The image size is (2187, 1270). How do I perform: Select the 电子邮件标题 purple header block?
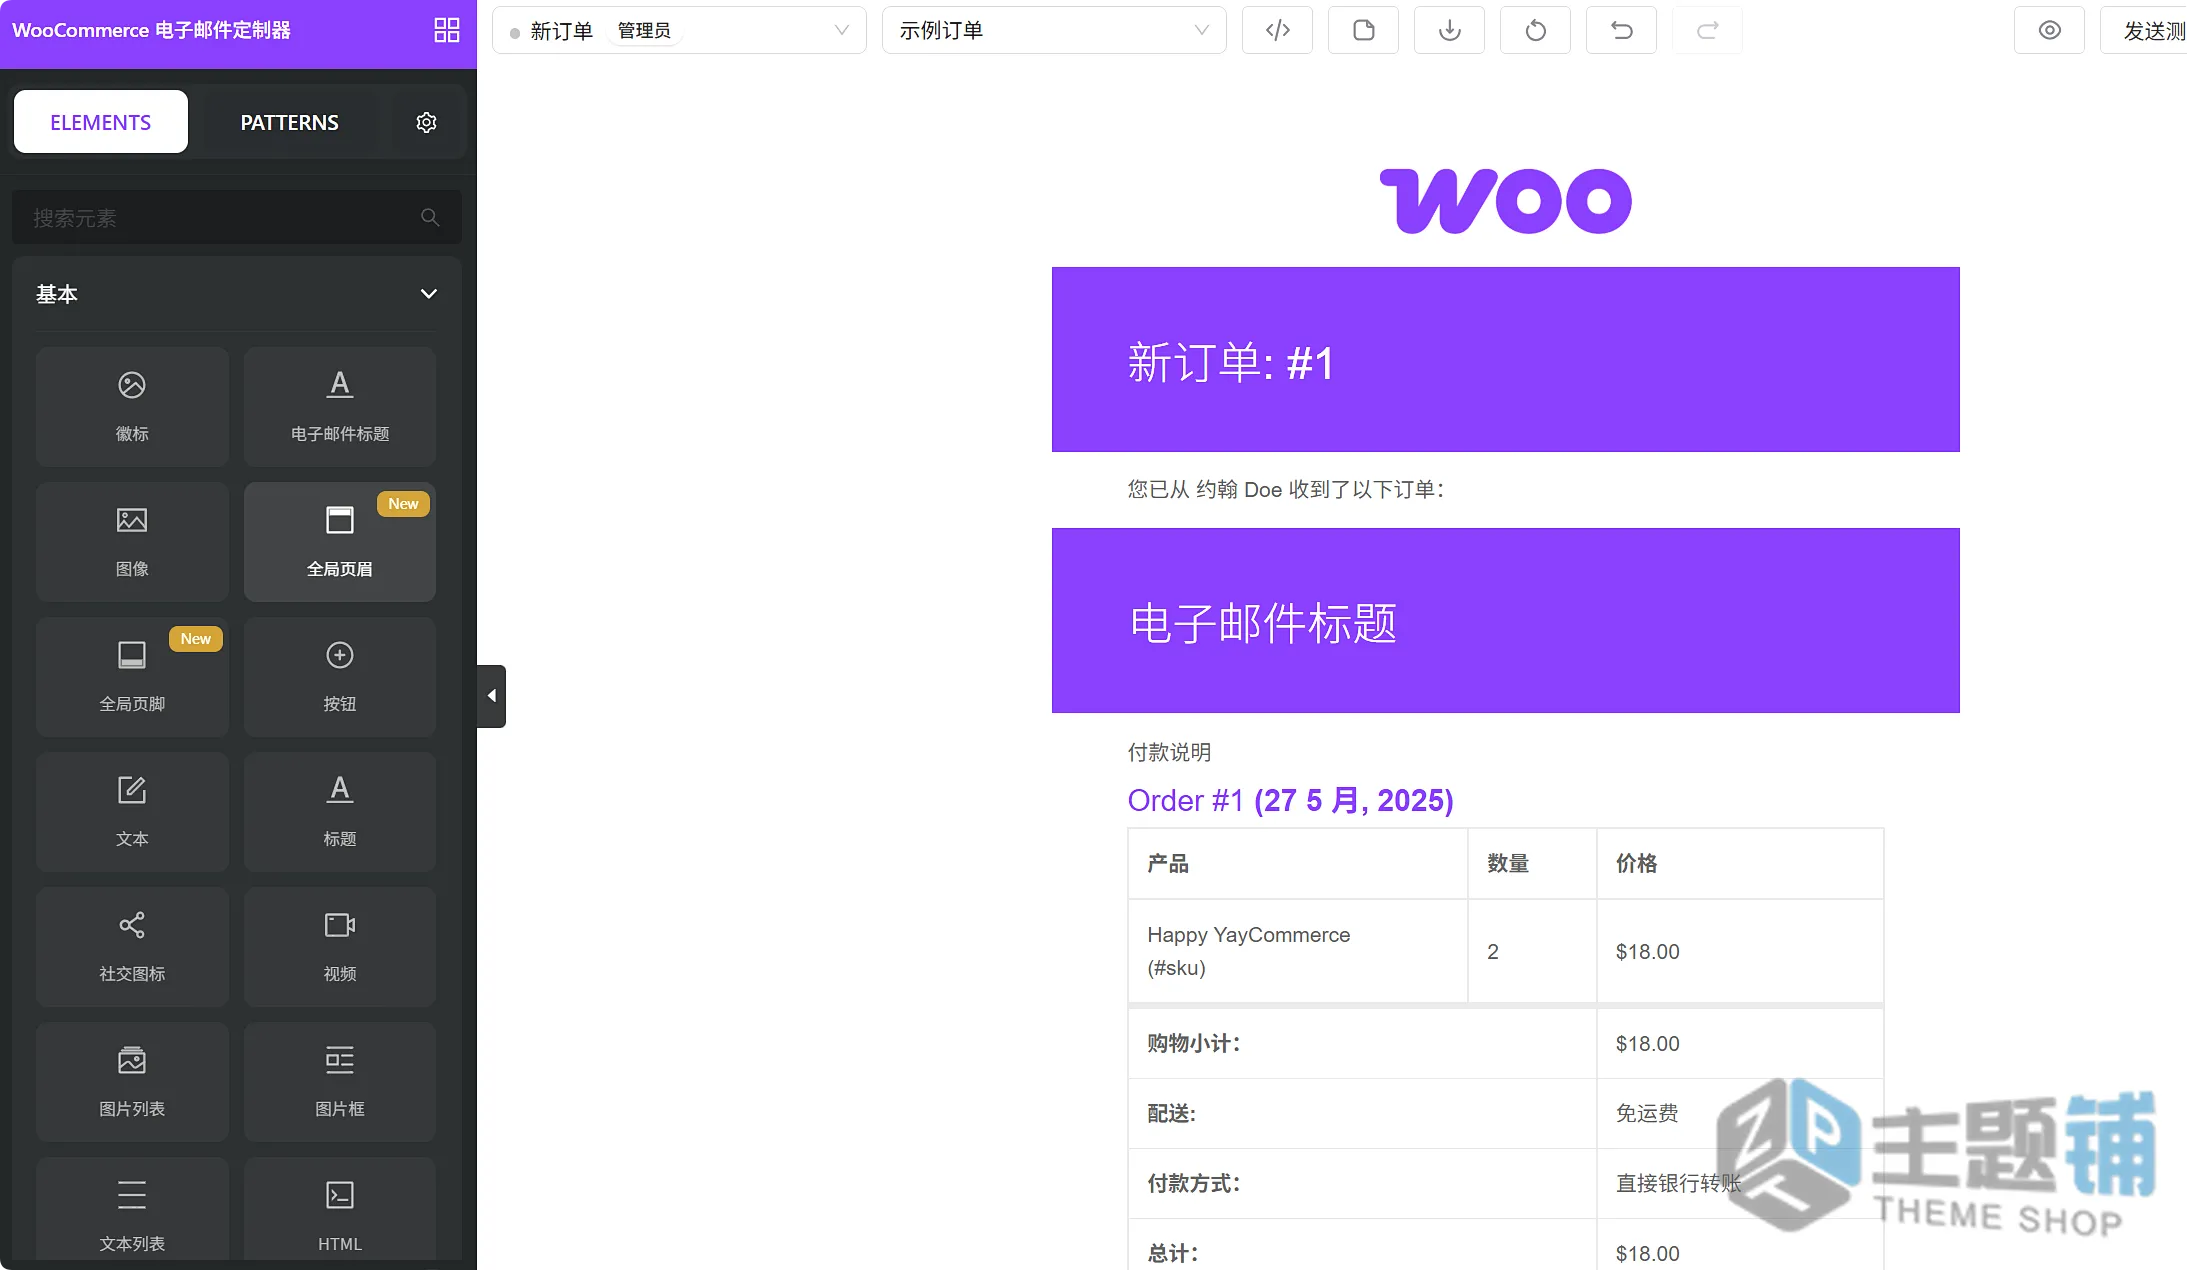pos(1505,620)
